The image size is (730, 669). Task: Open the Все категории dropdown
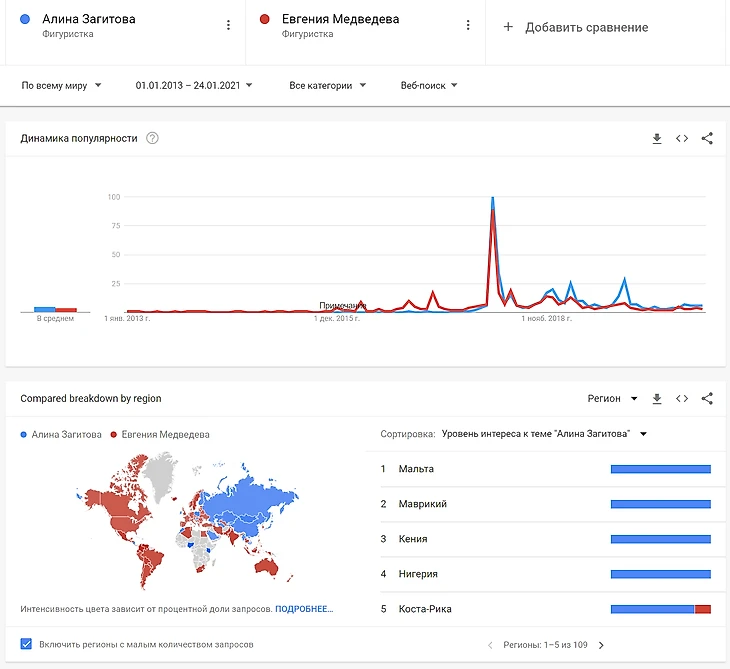pyautogui.click(x=328, y=86)
